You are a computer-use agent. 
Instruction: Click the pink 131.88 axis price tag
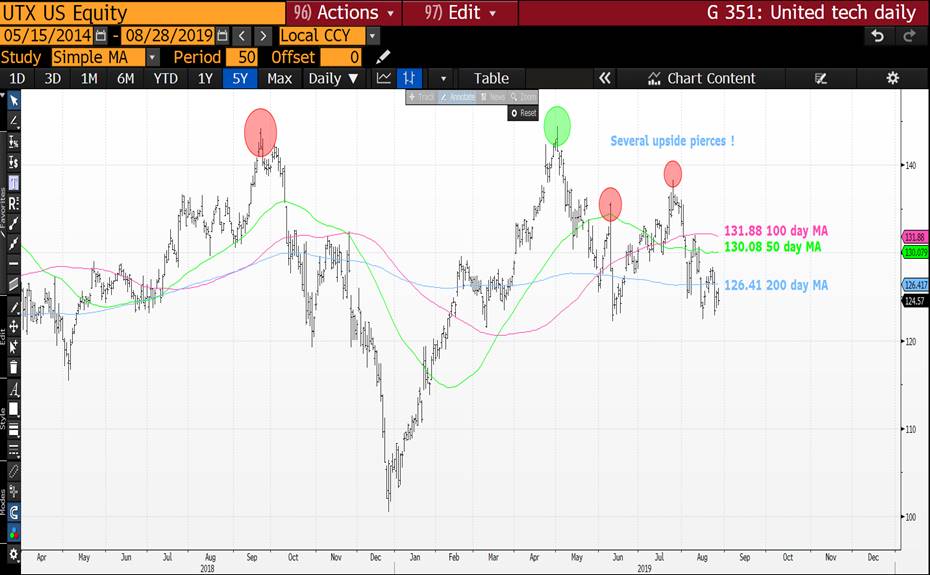[915, 237]
